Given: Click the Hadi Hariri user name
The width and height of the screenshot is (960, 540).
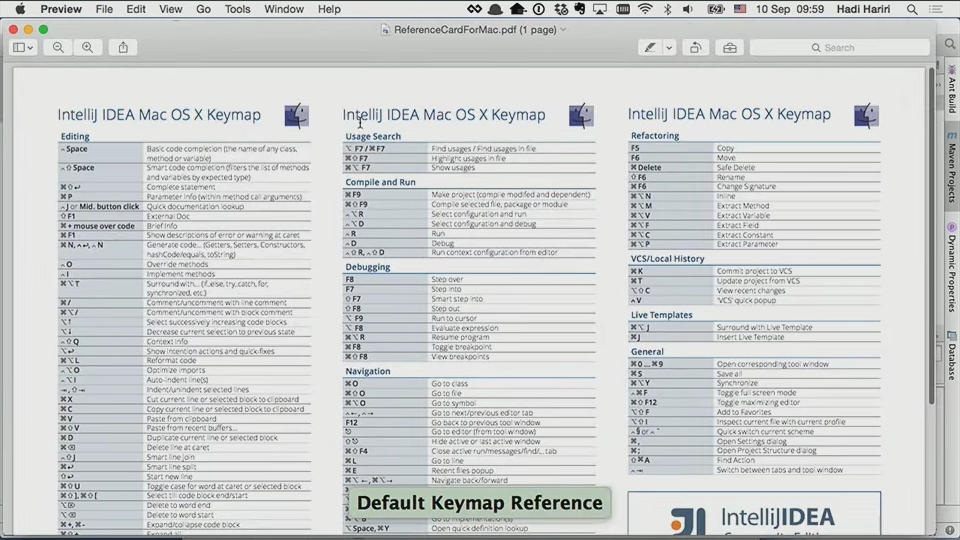Looking at the screenshot, I should 863,9.
